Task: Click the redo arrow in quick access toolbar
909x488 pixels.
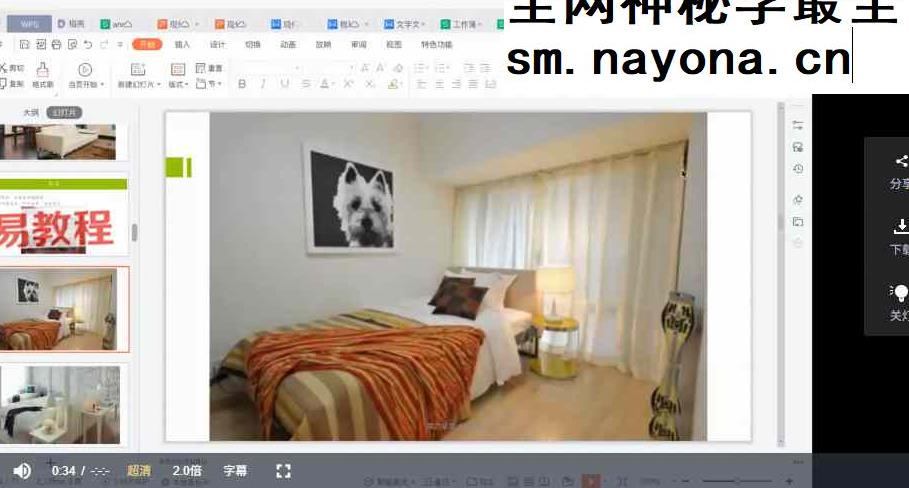Action: pos(104,44)
